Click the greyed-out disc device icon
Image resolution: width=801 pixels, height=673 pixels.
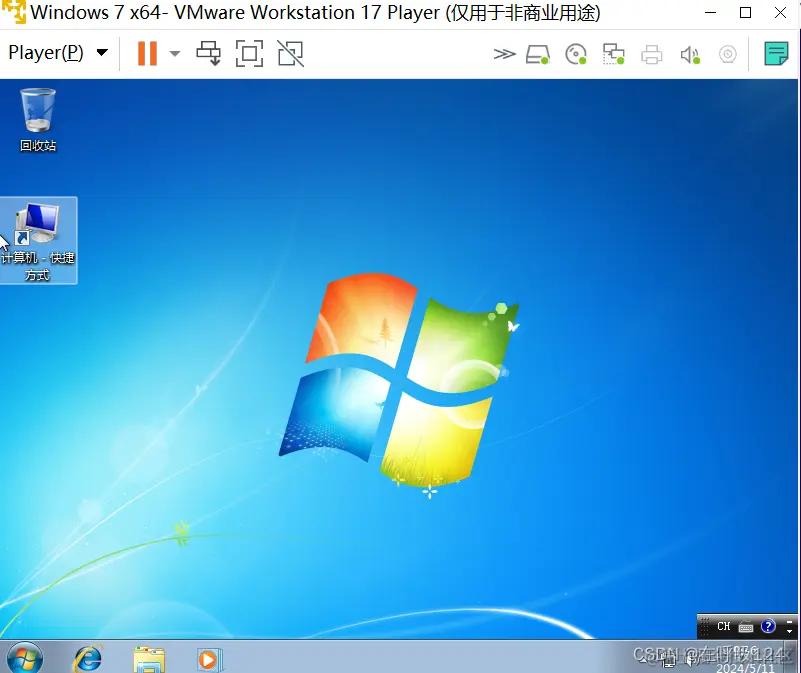(727, 54)
